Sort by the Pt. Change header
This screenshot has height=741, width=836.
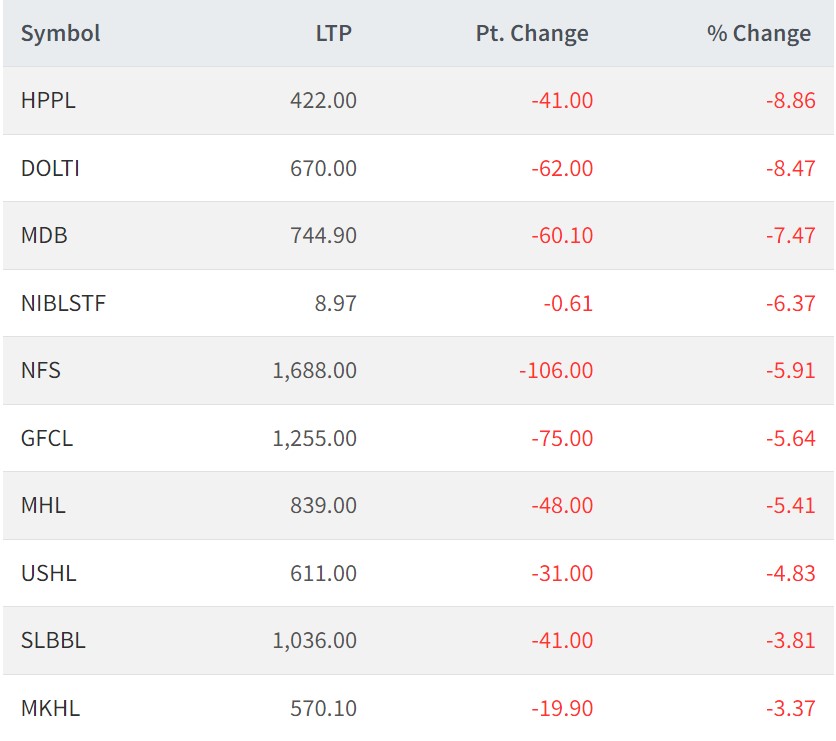tap(532, 34)
